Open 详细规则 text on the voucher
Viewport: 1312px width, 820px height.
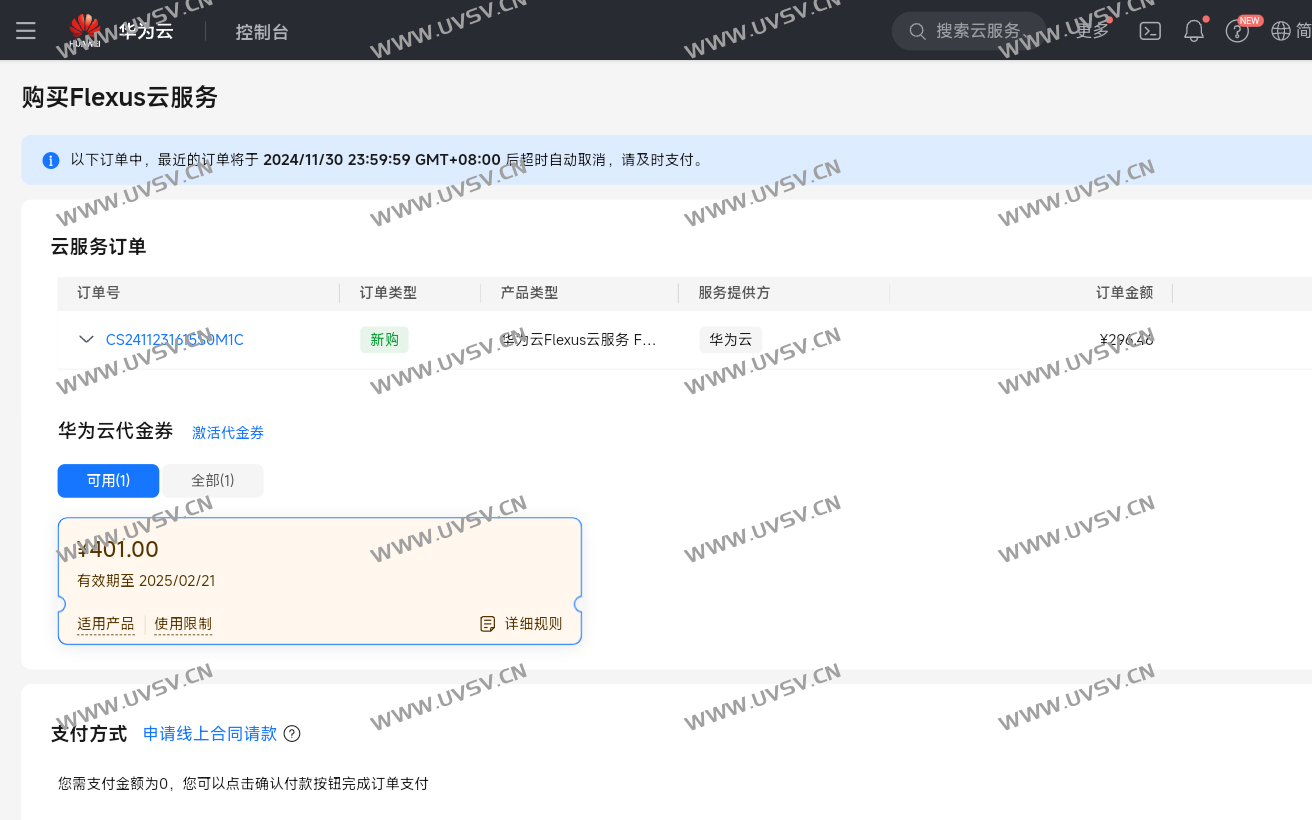(x=534, y=624)
